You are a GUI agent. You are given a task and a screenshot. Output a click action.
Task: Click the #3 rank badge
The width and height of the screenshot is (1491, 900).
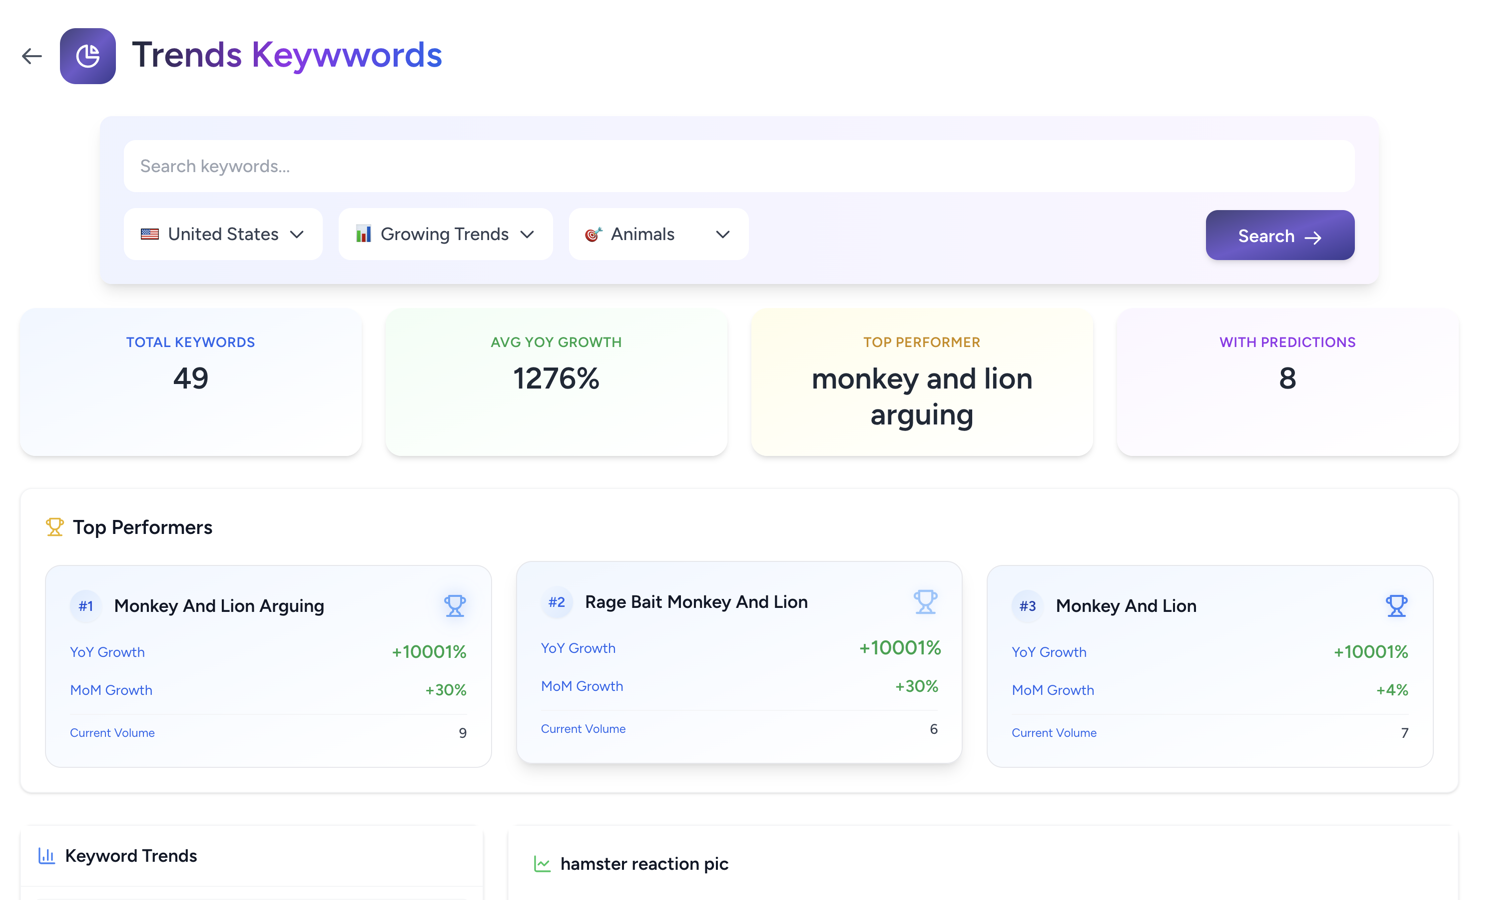[1027, 606]
